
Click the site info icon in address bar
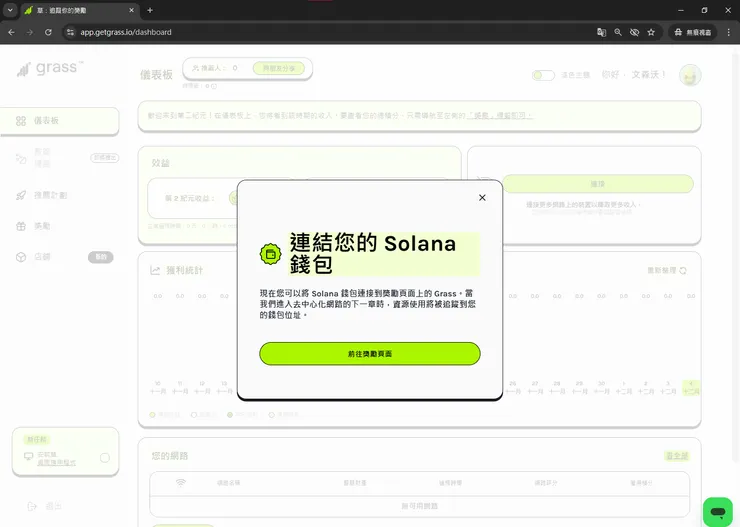70,32
